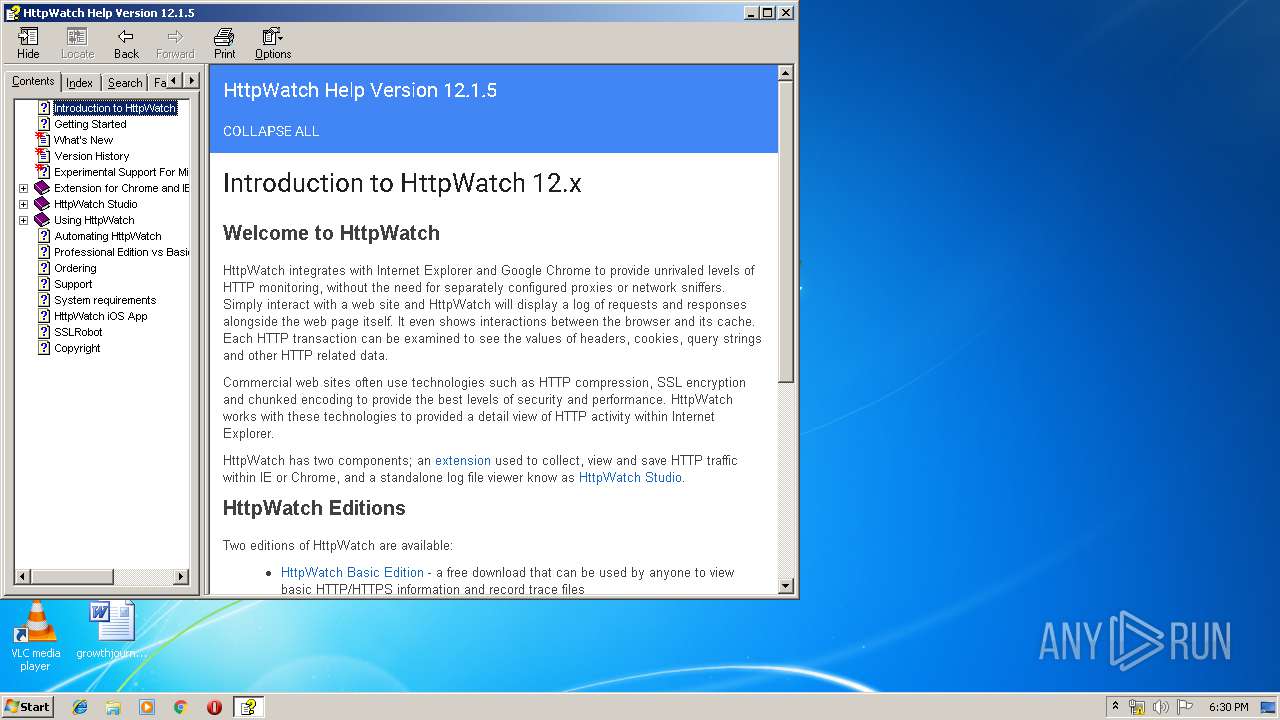Open the Experimental Support topic
Viewport: 1280px width, 720px height.
click(121, 172)
